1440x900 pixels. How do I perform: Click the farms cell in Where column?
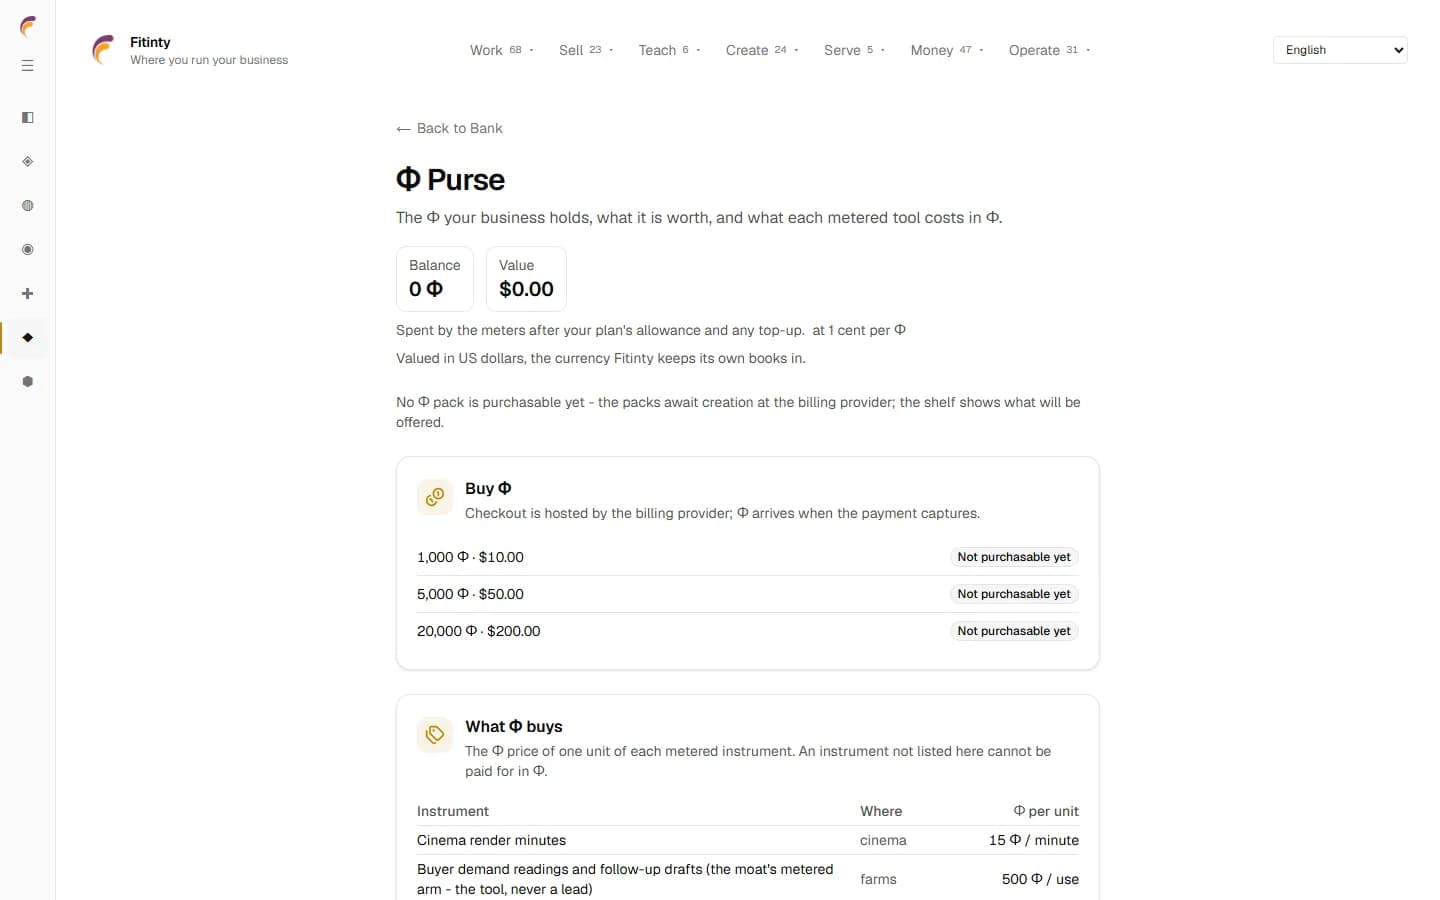(x=878, y=879)
